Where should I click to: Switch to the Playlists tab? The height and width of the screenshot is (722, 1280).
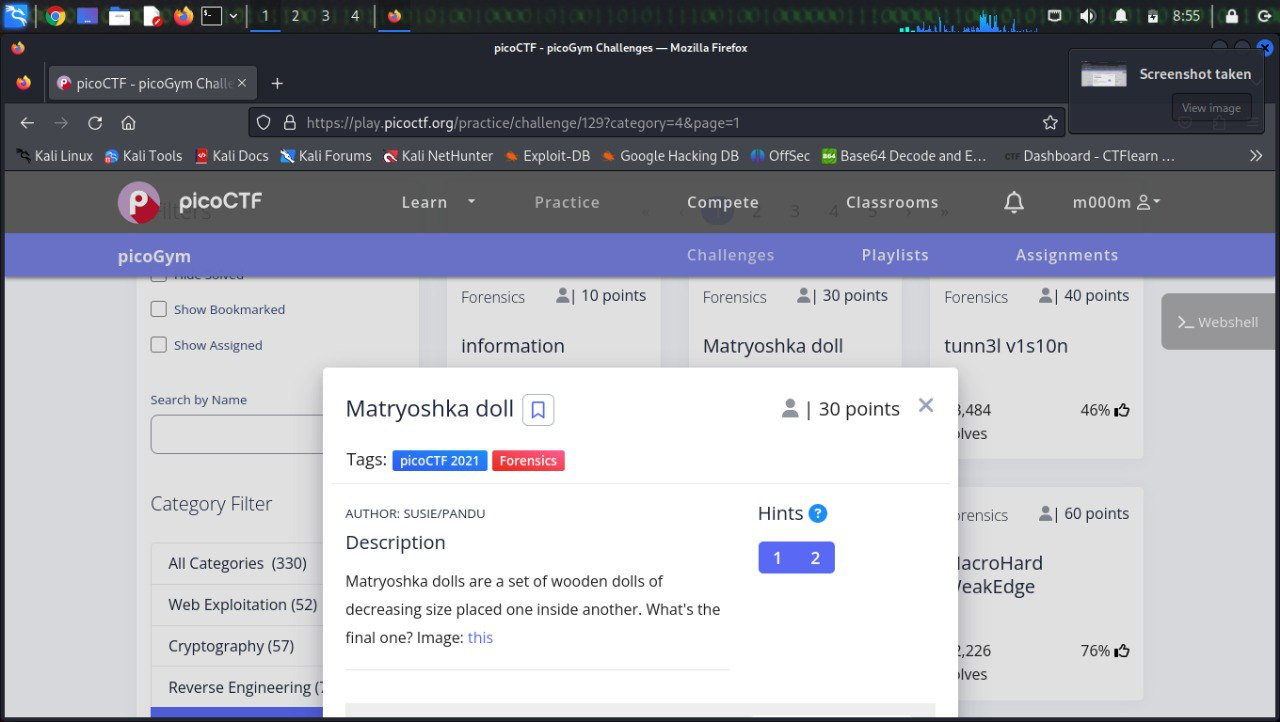(x=895, y=255)
